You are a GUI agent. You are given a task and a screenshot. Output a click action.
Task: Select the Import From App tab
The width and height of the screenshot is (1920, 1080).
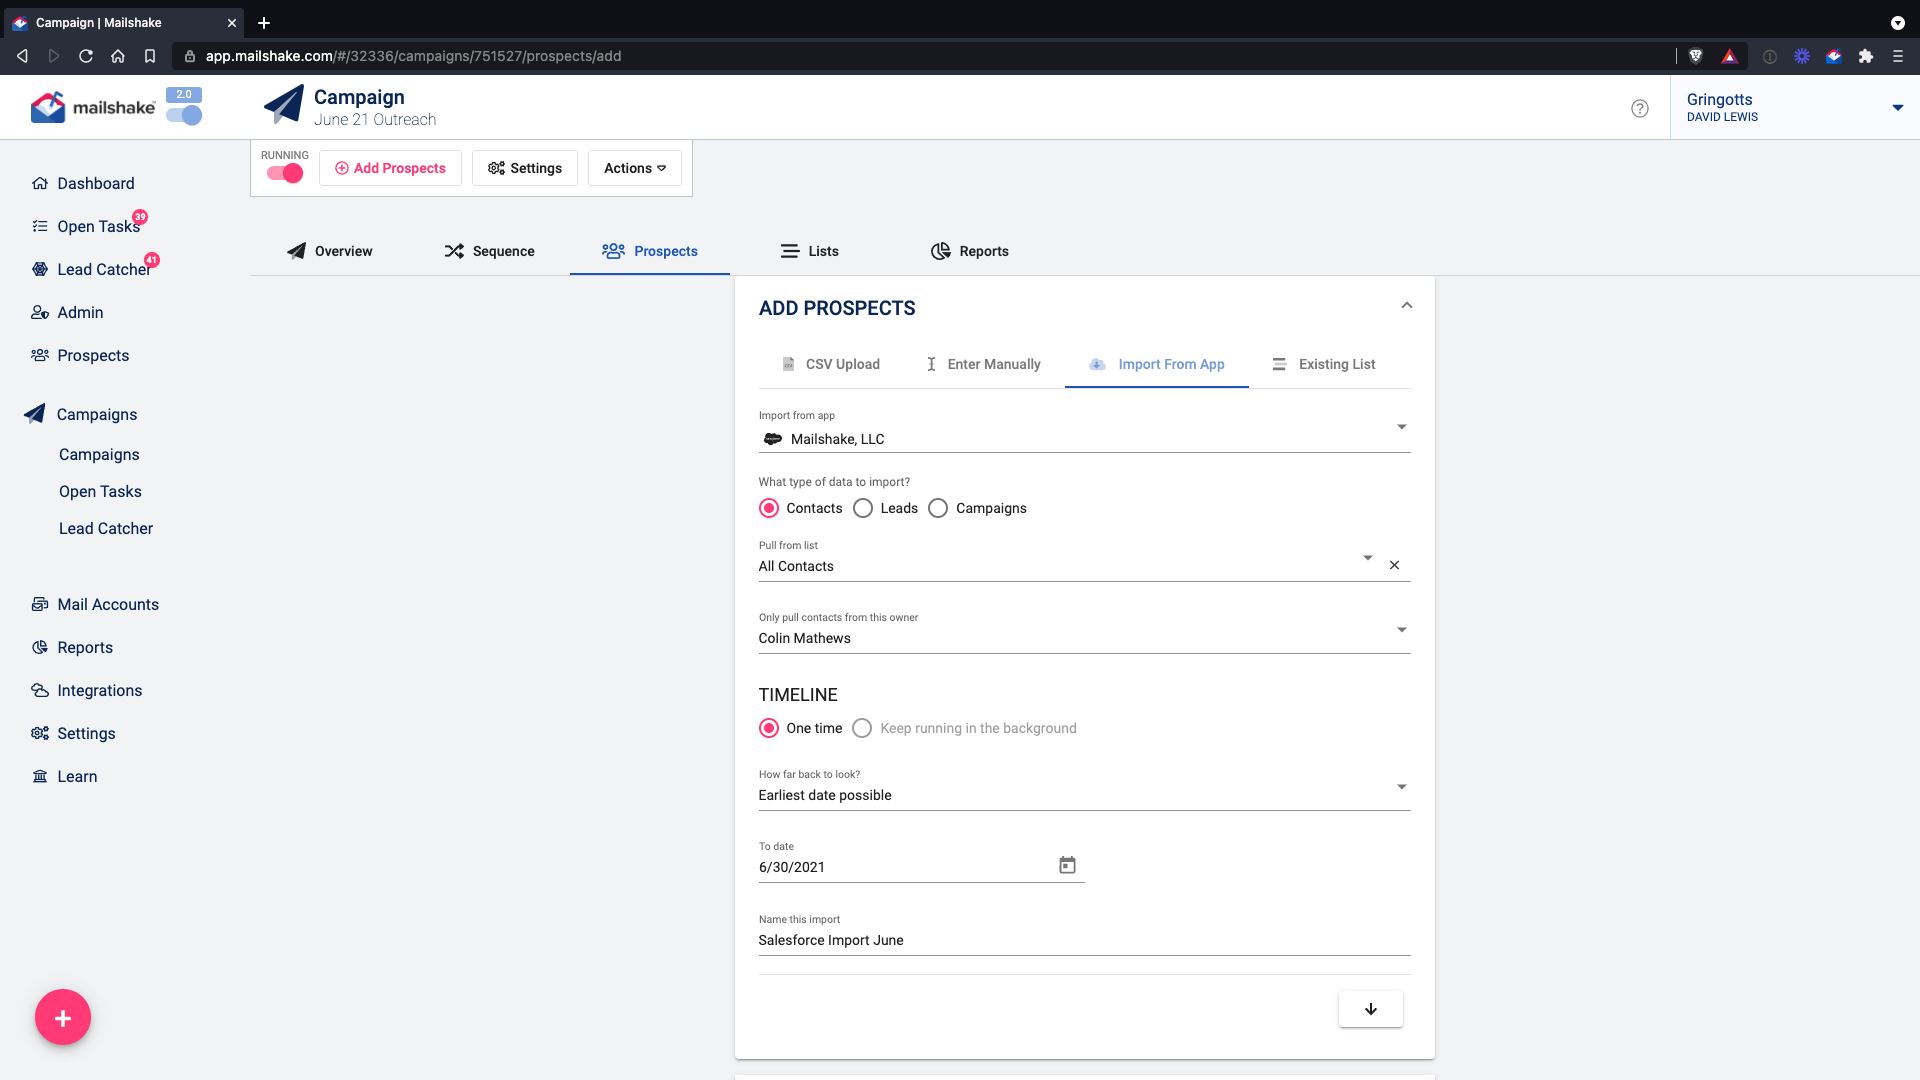1157,364
